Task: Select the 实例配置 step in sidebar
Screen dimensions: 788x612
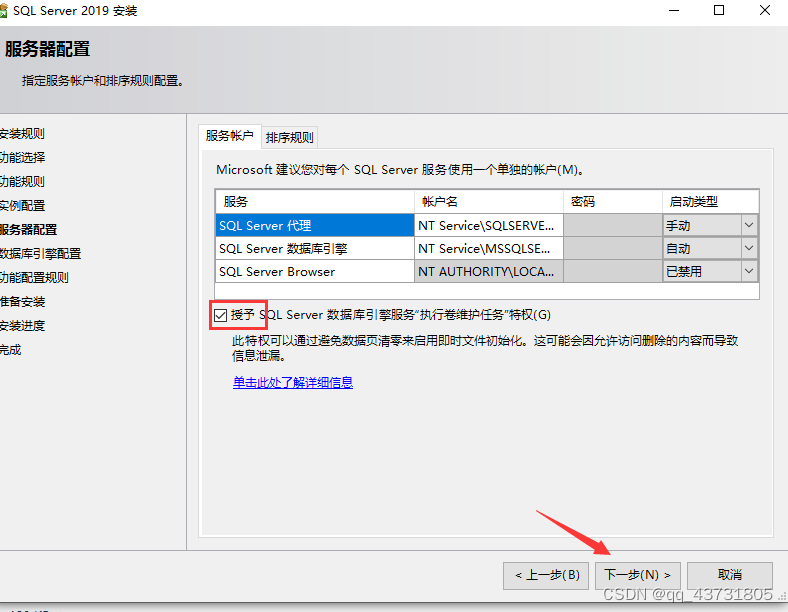Action: (22, 206)
